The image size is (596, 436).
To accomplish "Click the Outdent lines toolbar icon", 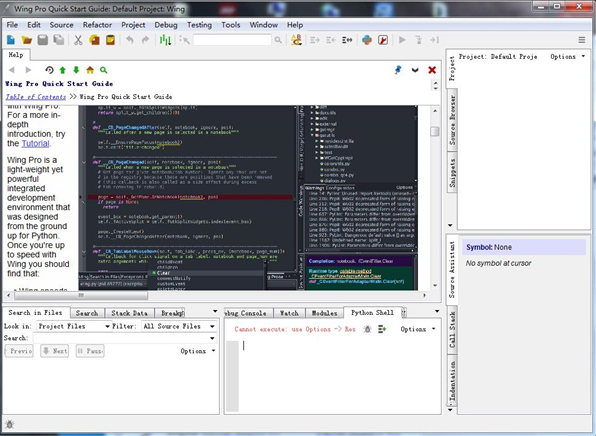I will click(x=331, y=40).
